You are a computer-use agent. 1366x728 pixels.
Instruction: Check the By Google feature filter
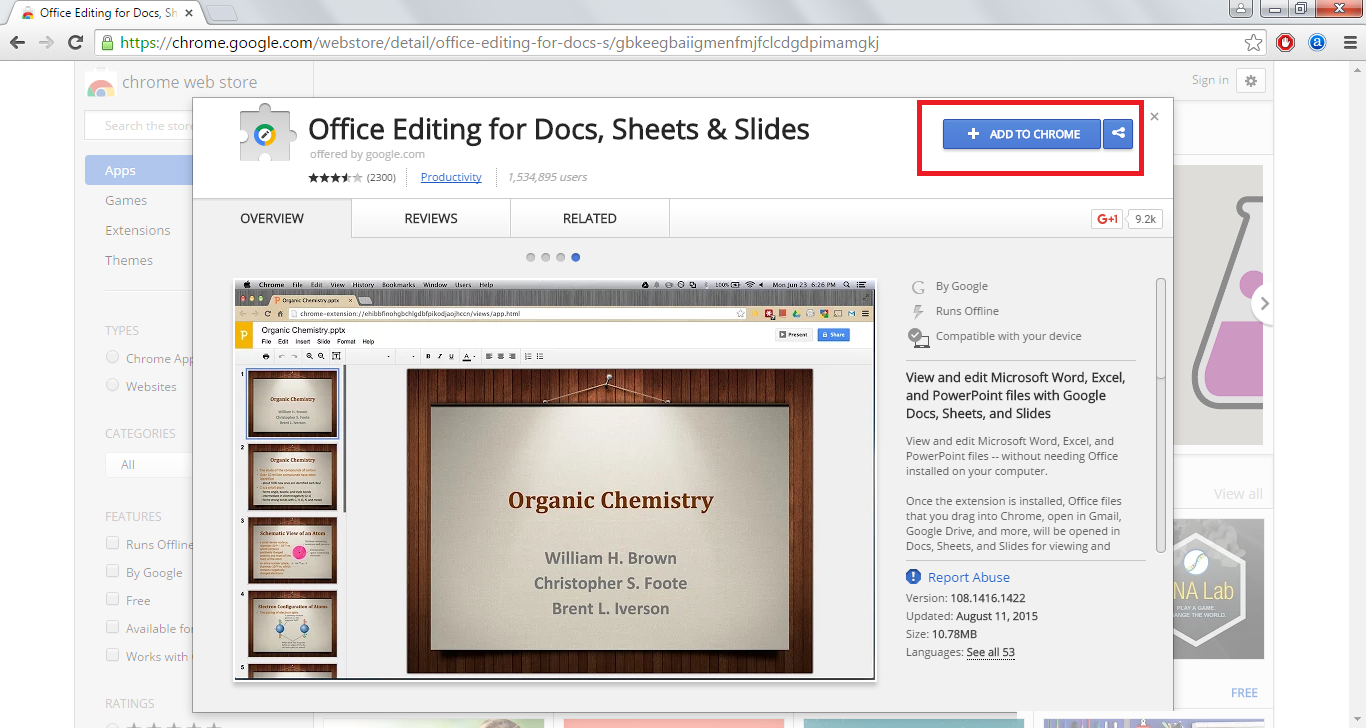[x=113, y=572]
